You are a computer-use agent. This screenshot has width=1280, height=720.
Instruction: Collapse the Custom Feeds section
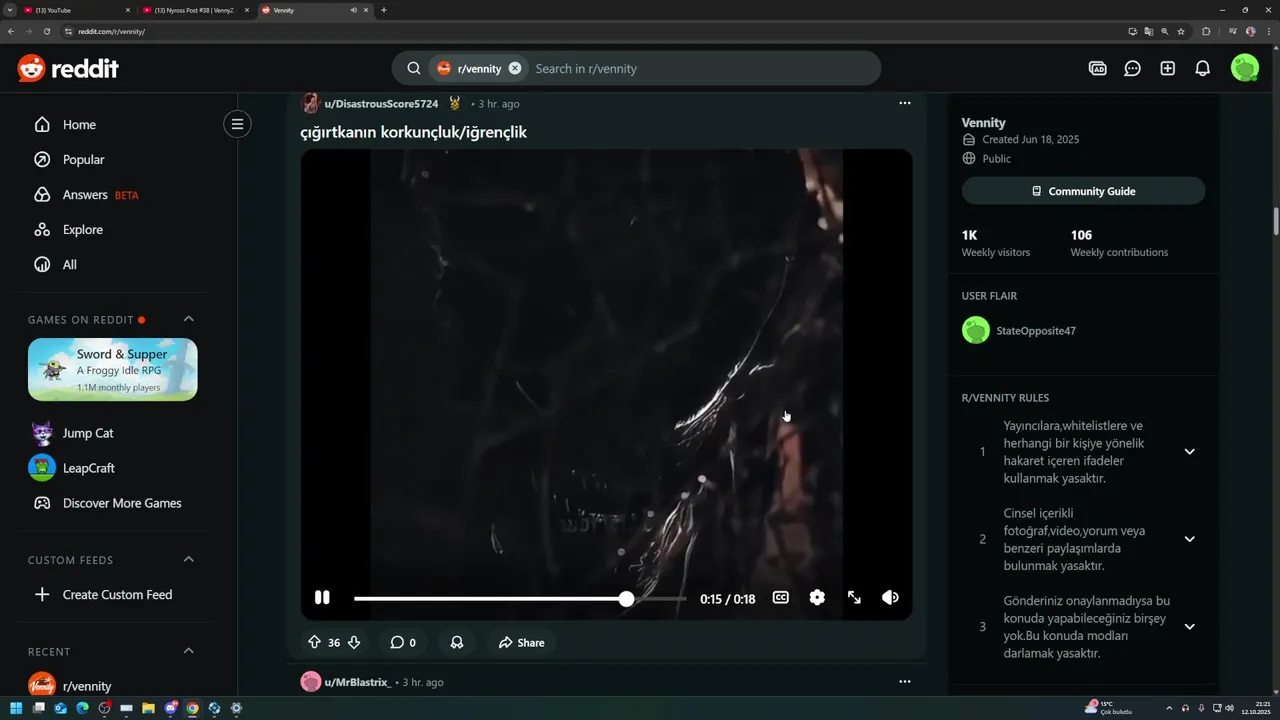click(188, 560)
